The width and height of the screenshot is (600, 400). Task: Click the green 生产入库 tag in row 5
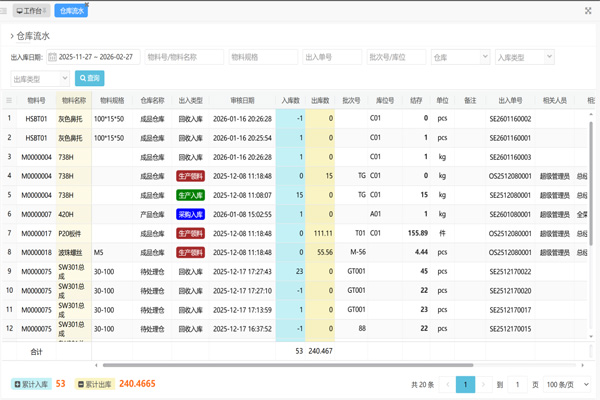click(191, 195)
